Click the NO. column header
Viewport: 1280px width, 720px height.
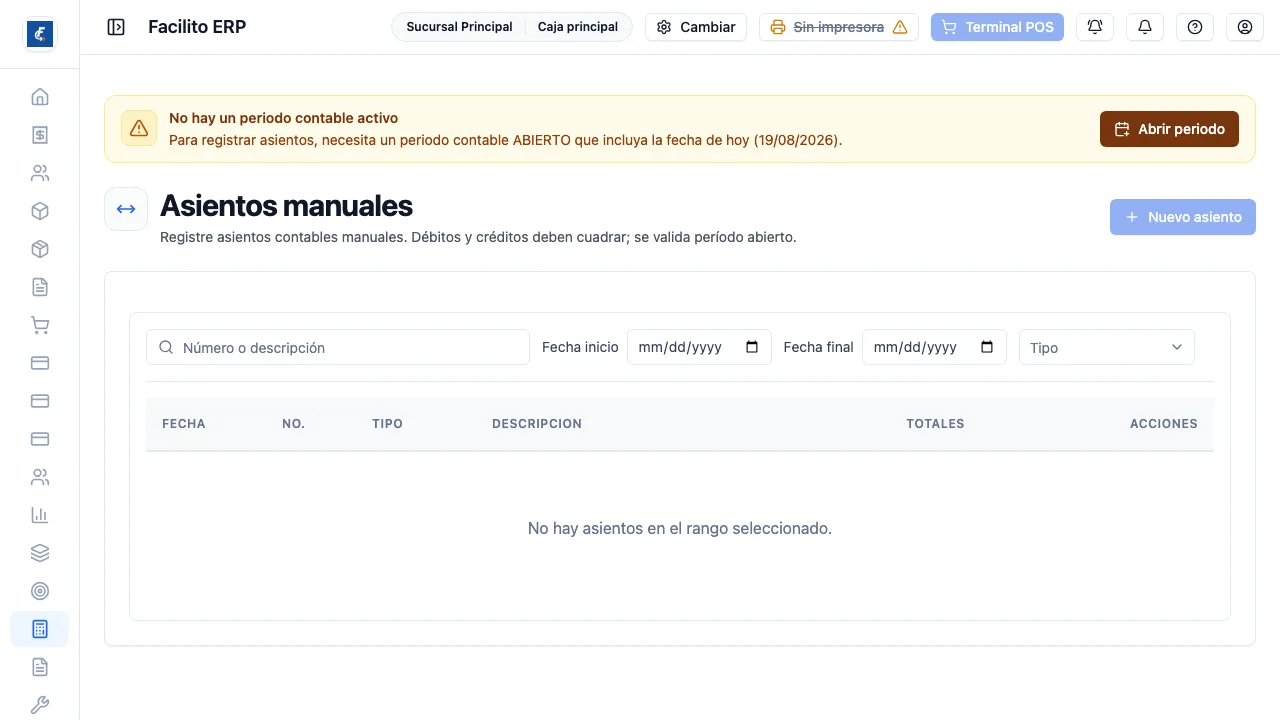[293, 424]
